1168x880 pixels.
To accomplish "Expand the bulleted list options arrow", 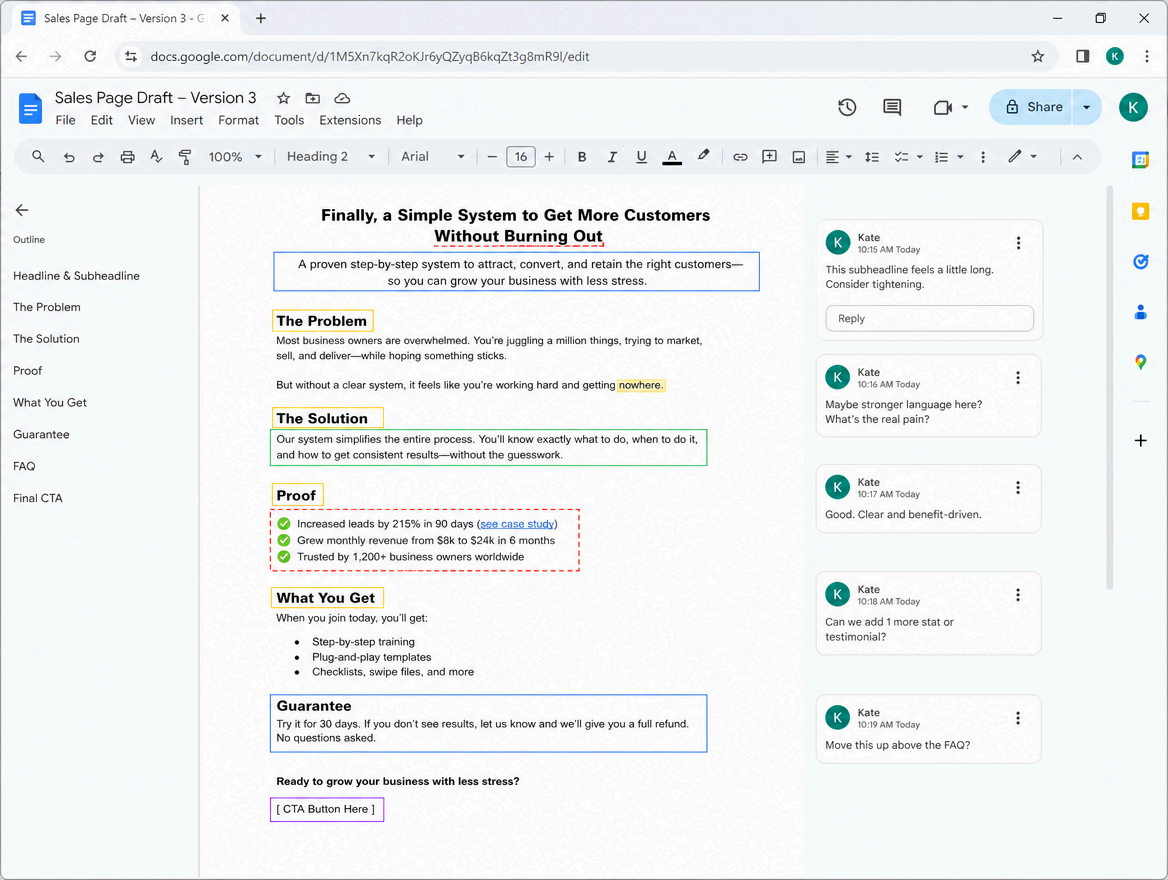I will click(960, 156).
